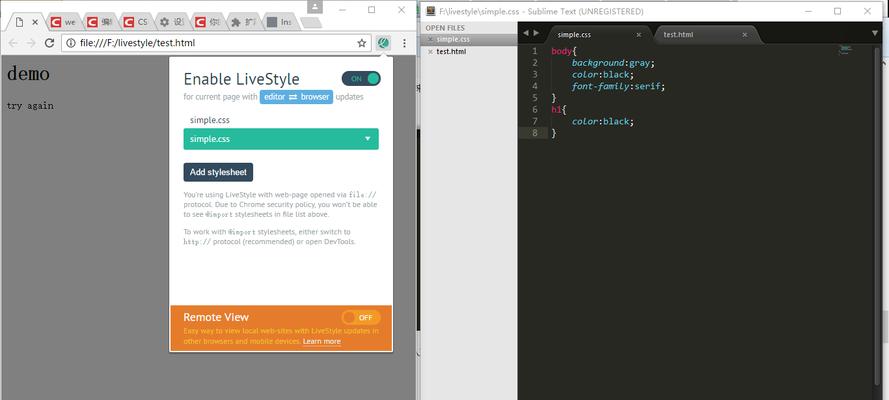Click the 'background:gray;' code line
This screenshot has height=400, width=889.
click(x=613, y=63)
